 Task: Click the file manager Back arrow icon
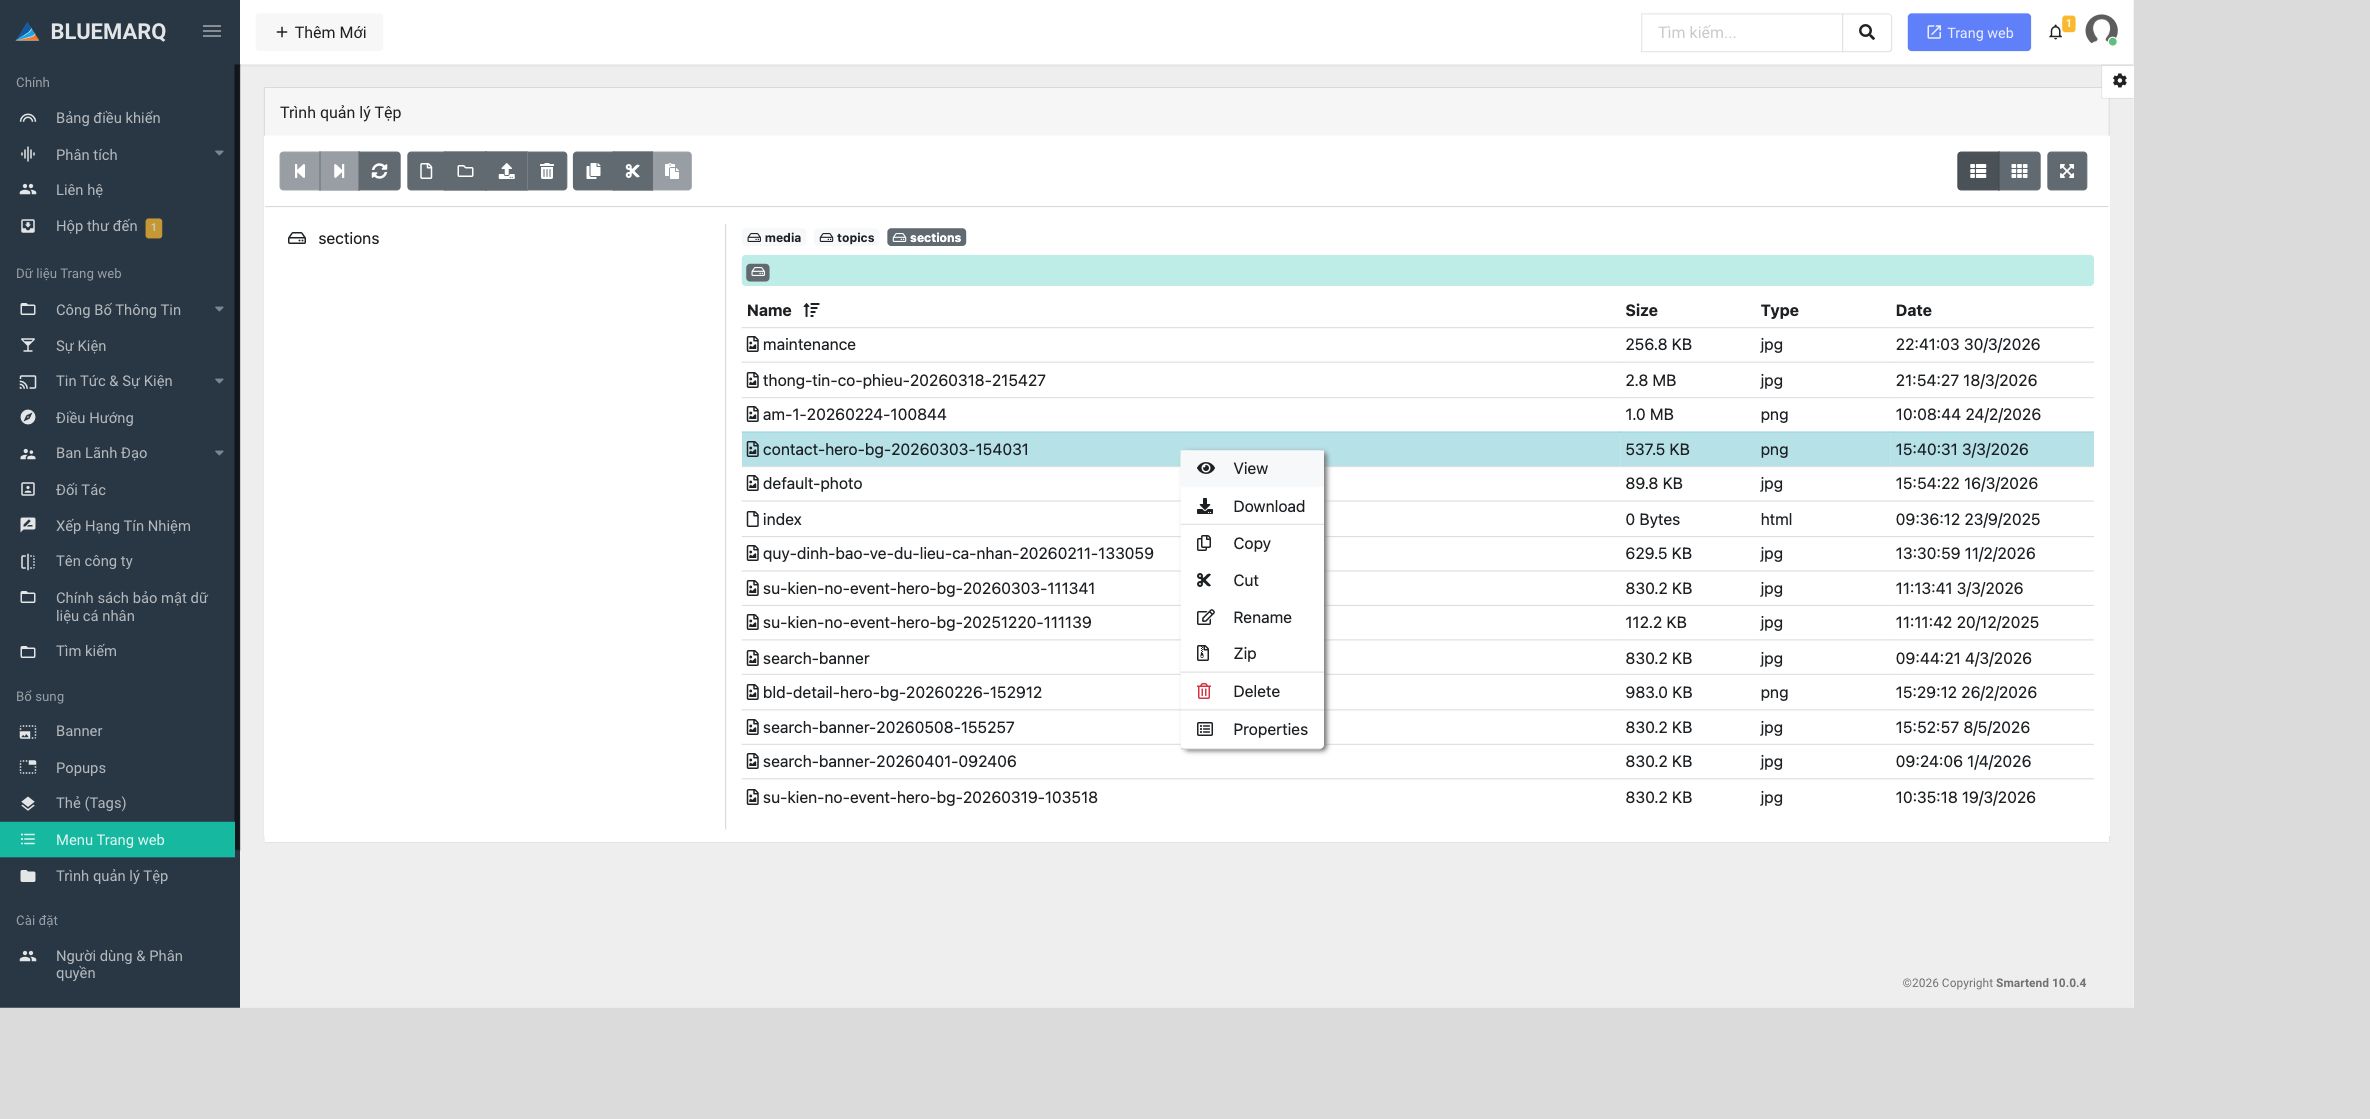coord(299,171)
